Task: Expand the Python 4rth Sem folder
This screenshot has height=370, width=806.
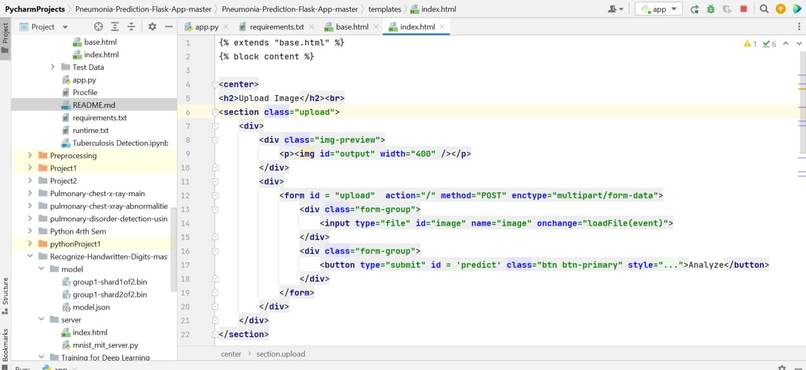Action: point(30,231)
